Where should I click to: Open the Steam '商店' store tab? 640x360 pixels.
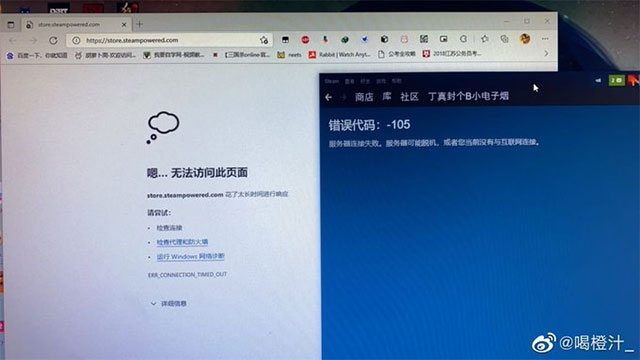coord(364,97)
